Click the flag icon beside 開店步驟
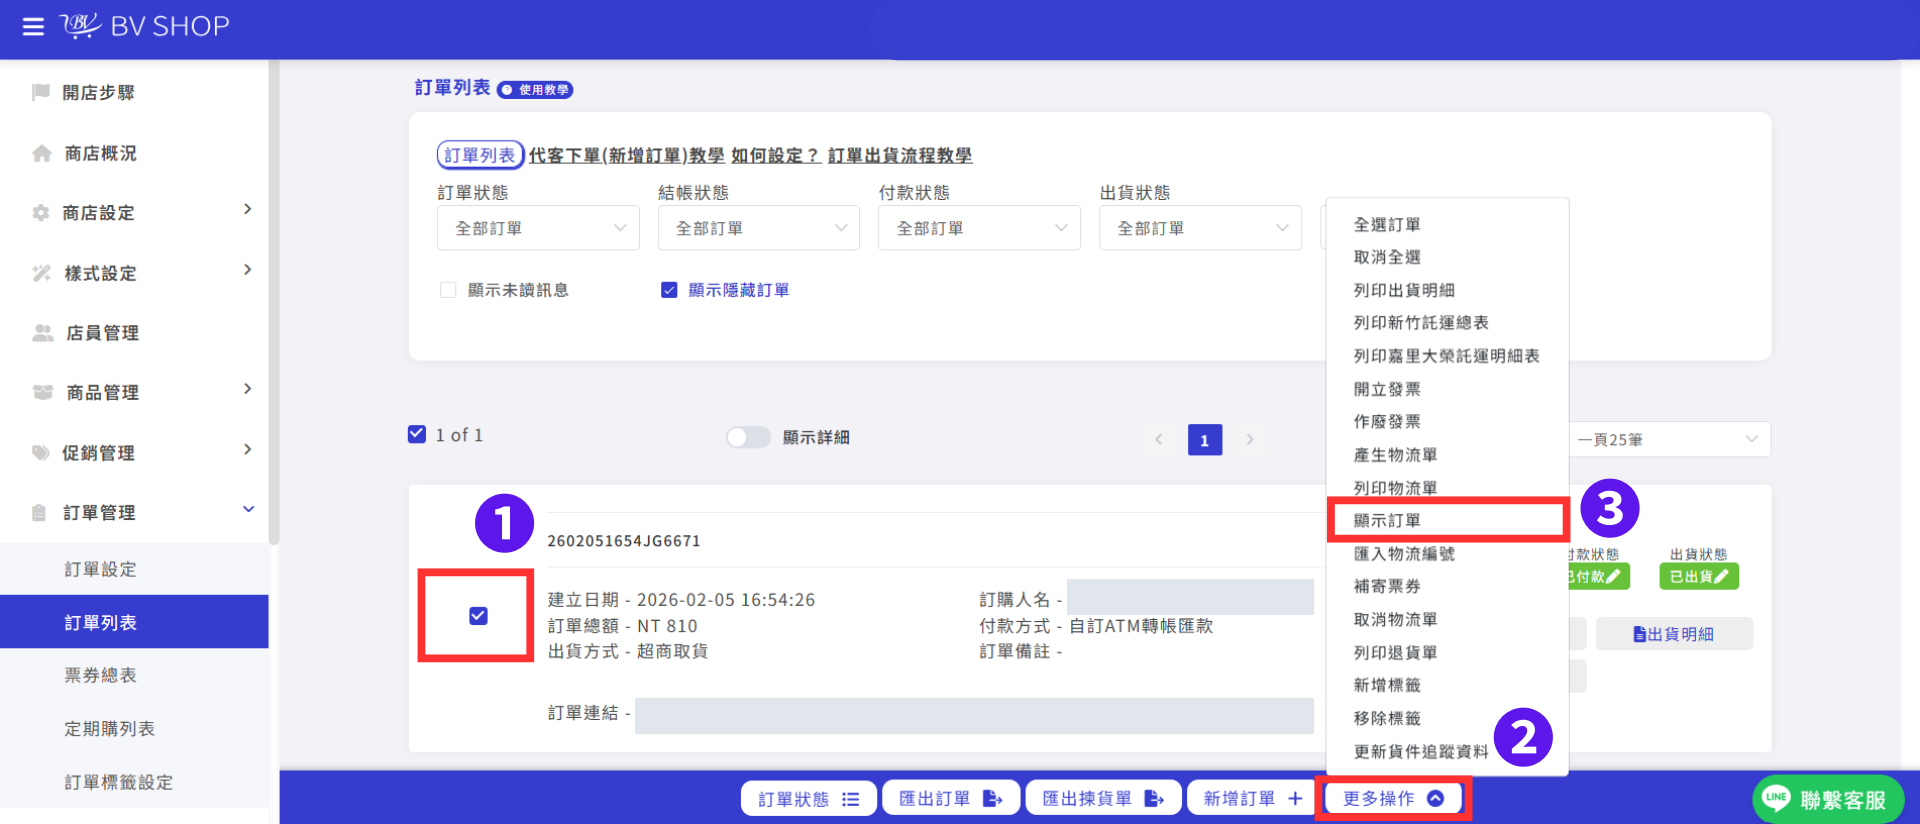This screenshot has width=1920, height=824. pos(41,92)
